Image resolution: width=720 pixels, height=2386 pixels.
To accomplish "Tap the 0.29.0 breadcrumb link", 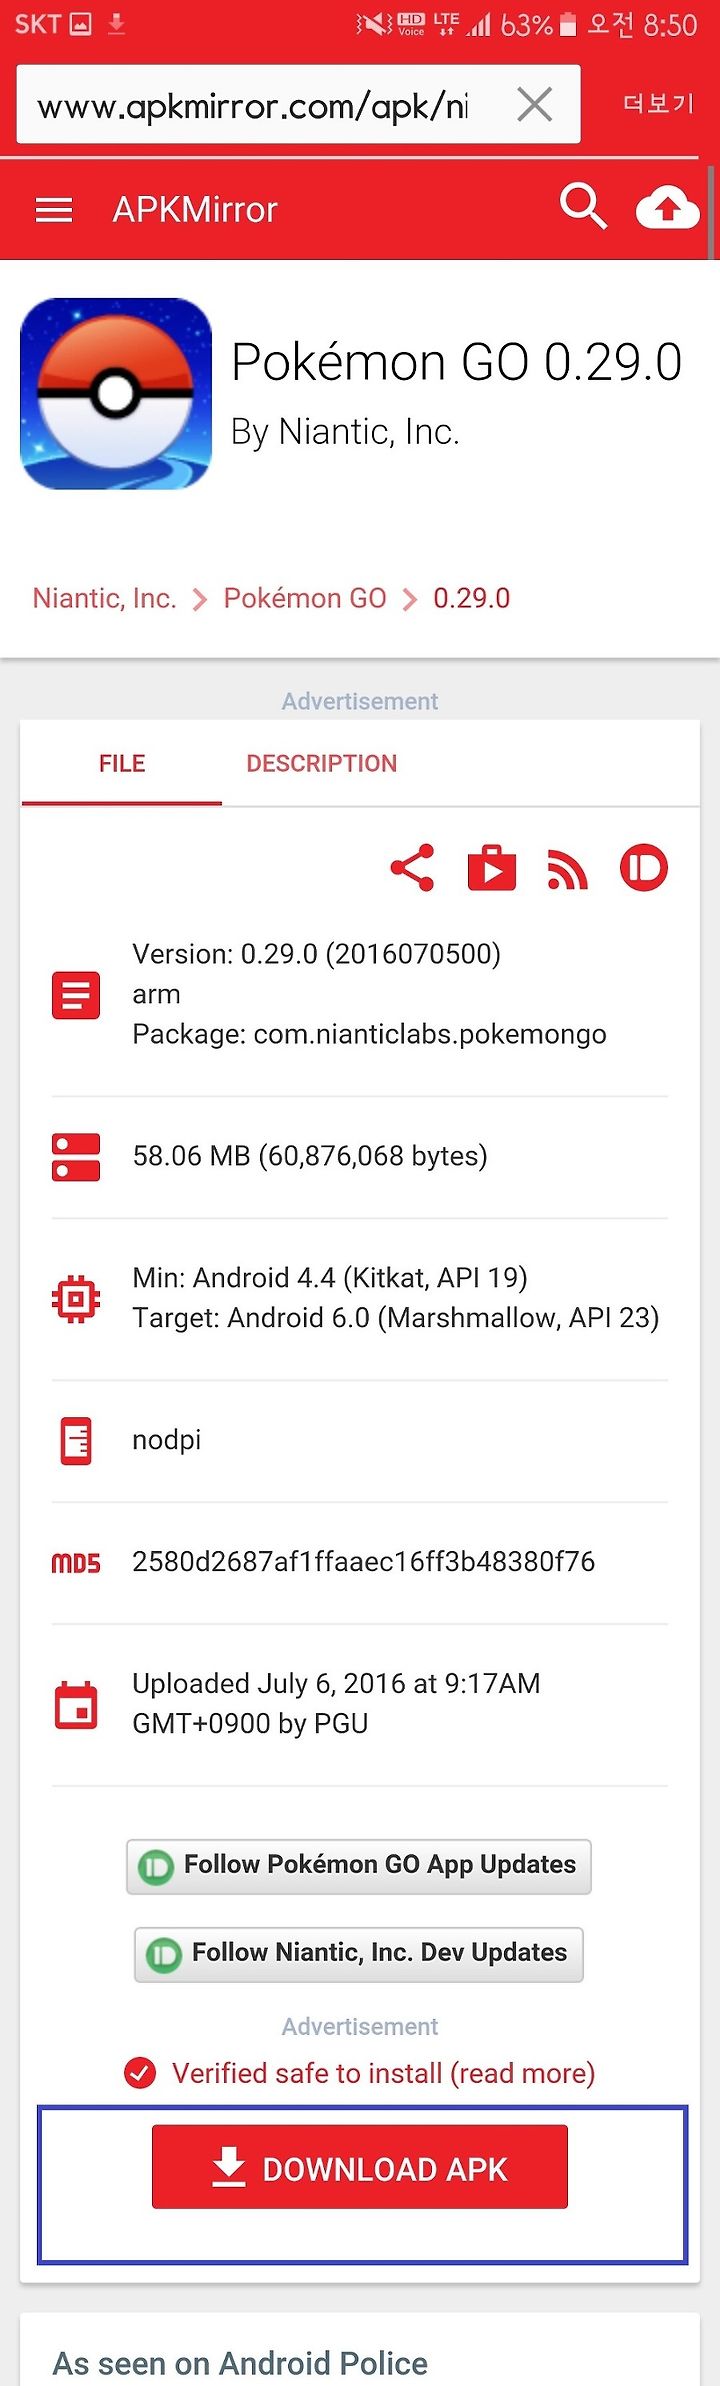I will [x=472, y=598].
